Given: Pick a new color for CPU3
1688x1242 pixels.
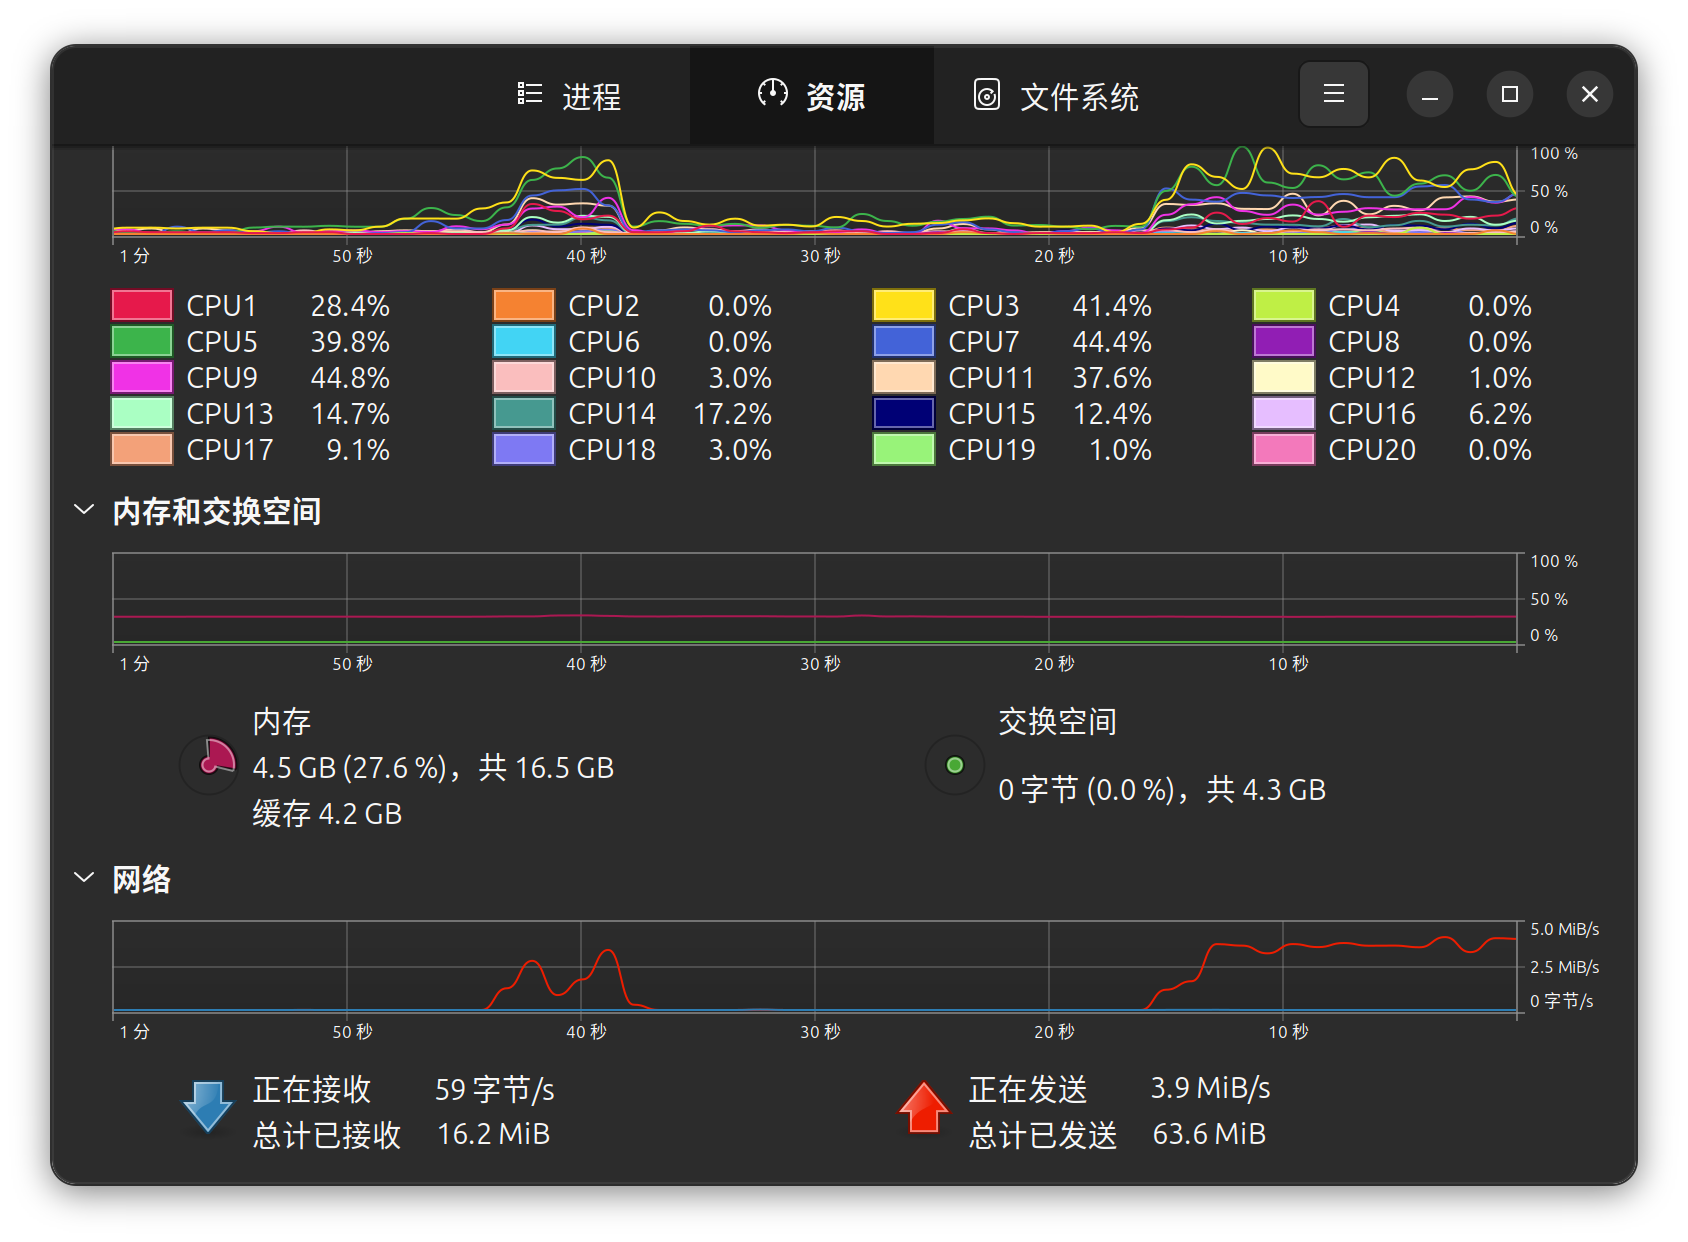Looking at the screenshot, I should coord(903,305).
